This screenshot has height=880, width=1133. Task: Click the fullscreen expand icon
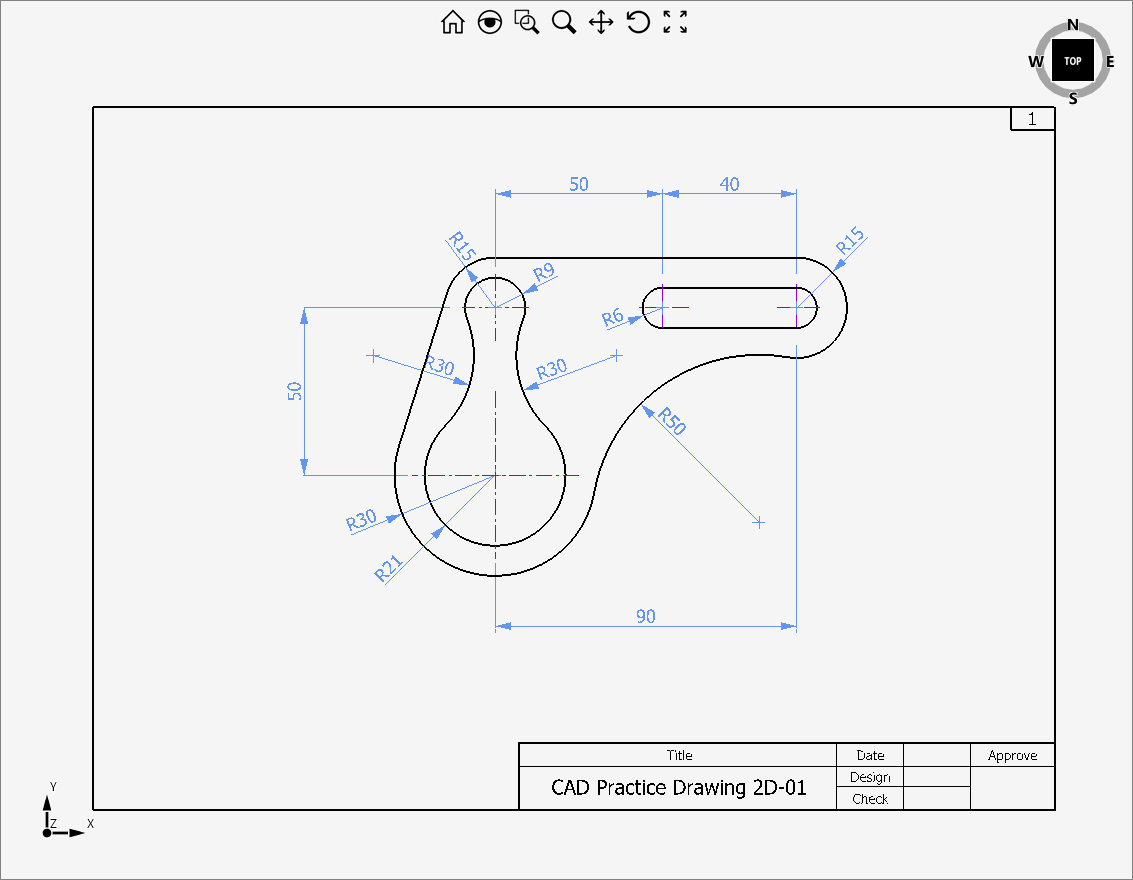pyautogui.click(x=676, y=22)
